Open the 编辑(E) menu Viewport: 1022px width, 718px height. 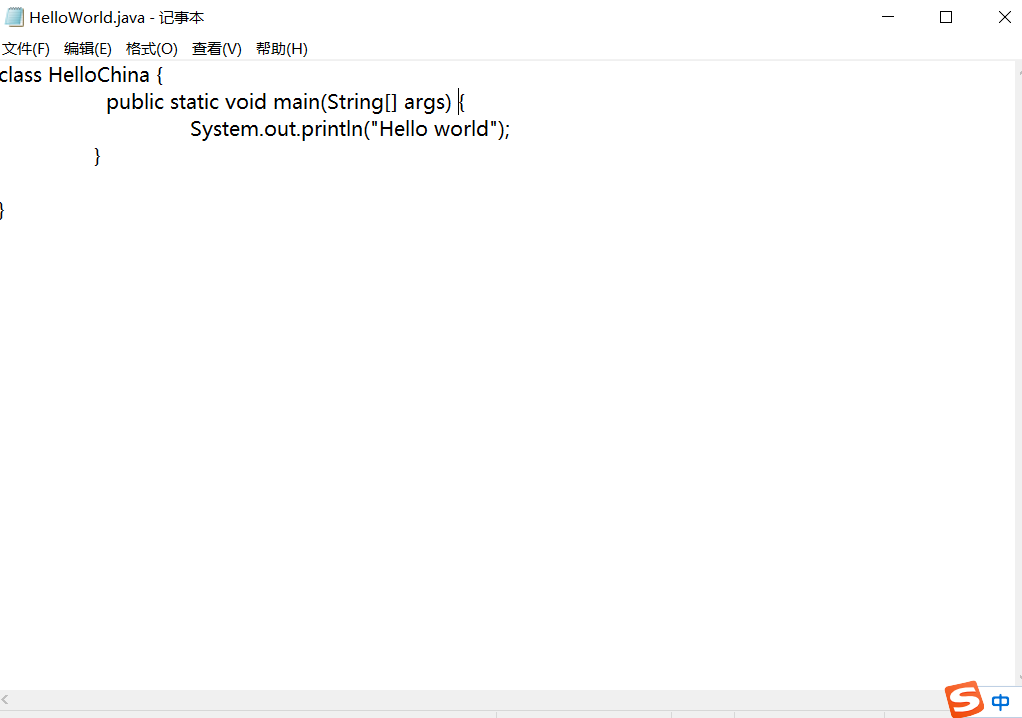click(88, 48)
